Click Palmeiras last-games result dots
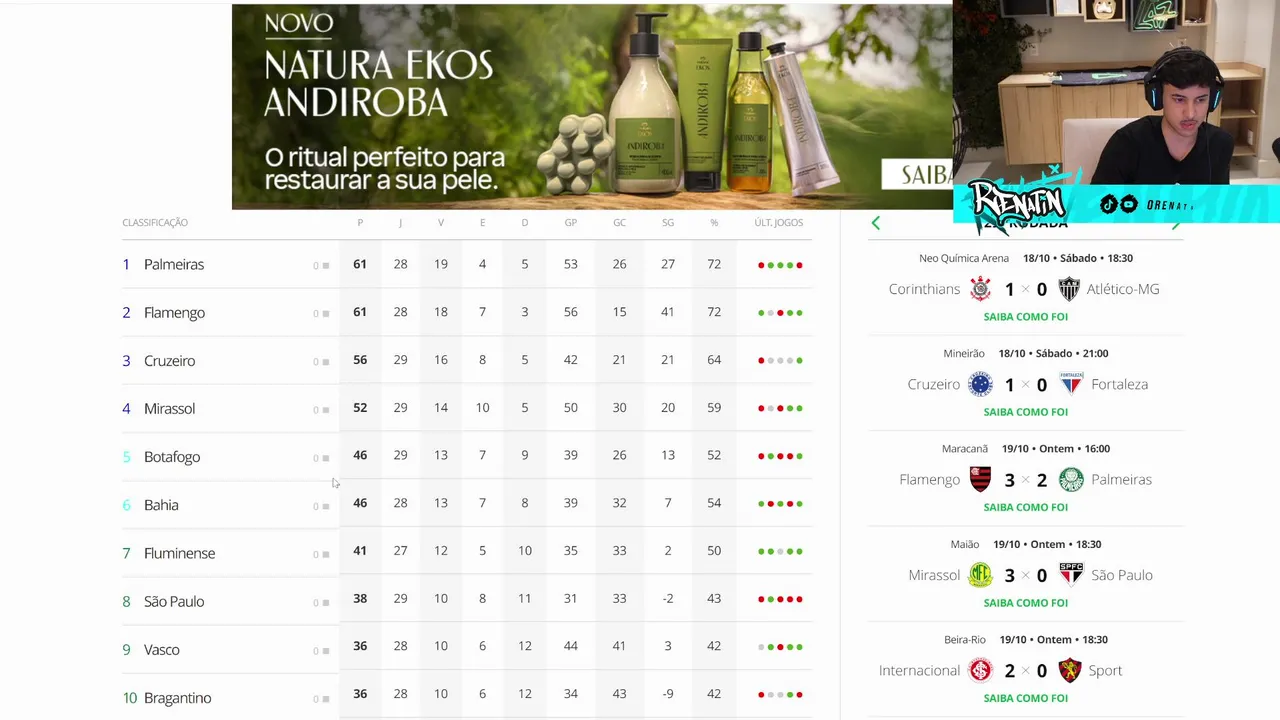The height and width of the screenshot is (720, 1280). point(780,265)
